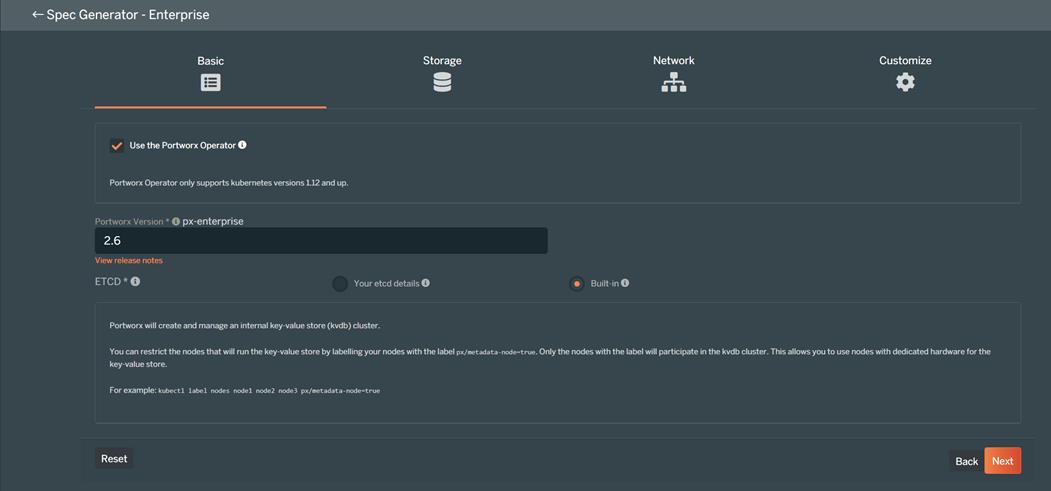Viewport: 1051px width, 491px height.
Task: Click the Portworx Operator kubernetes version note
Action: (x=229, y=182)
